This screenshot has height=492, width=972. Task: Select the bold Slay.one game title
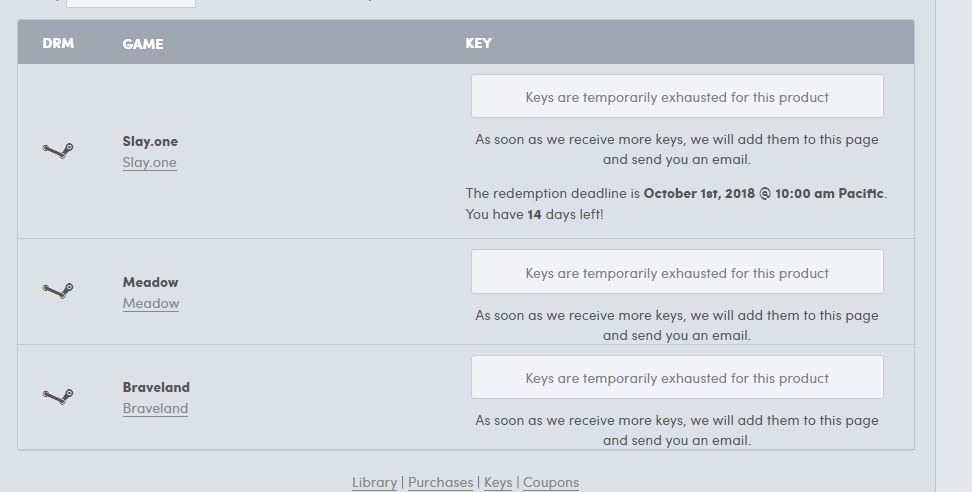point(150,142)
